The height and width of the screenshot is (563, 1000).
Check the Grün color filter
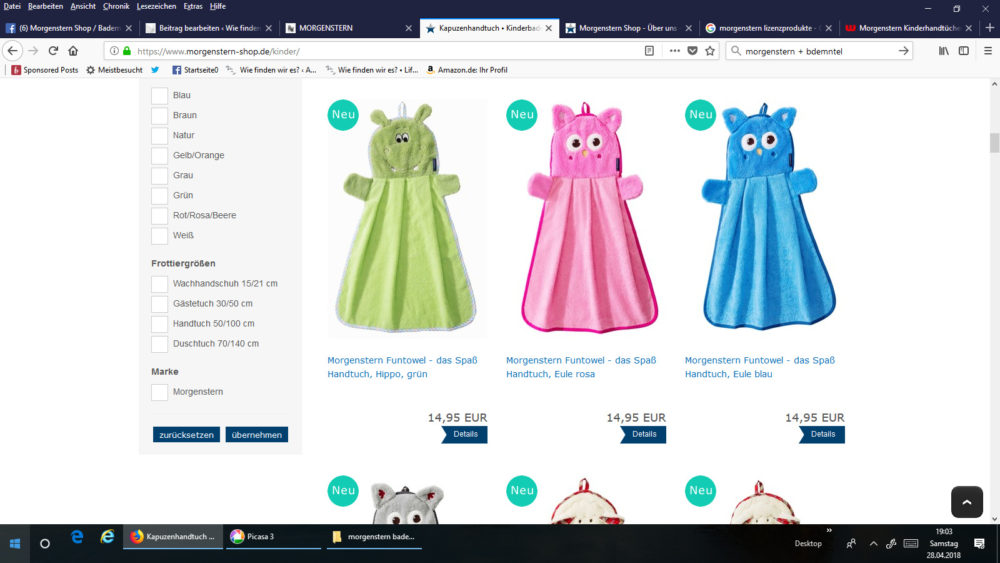(x=159, y=196)
